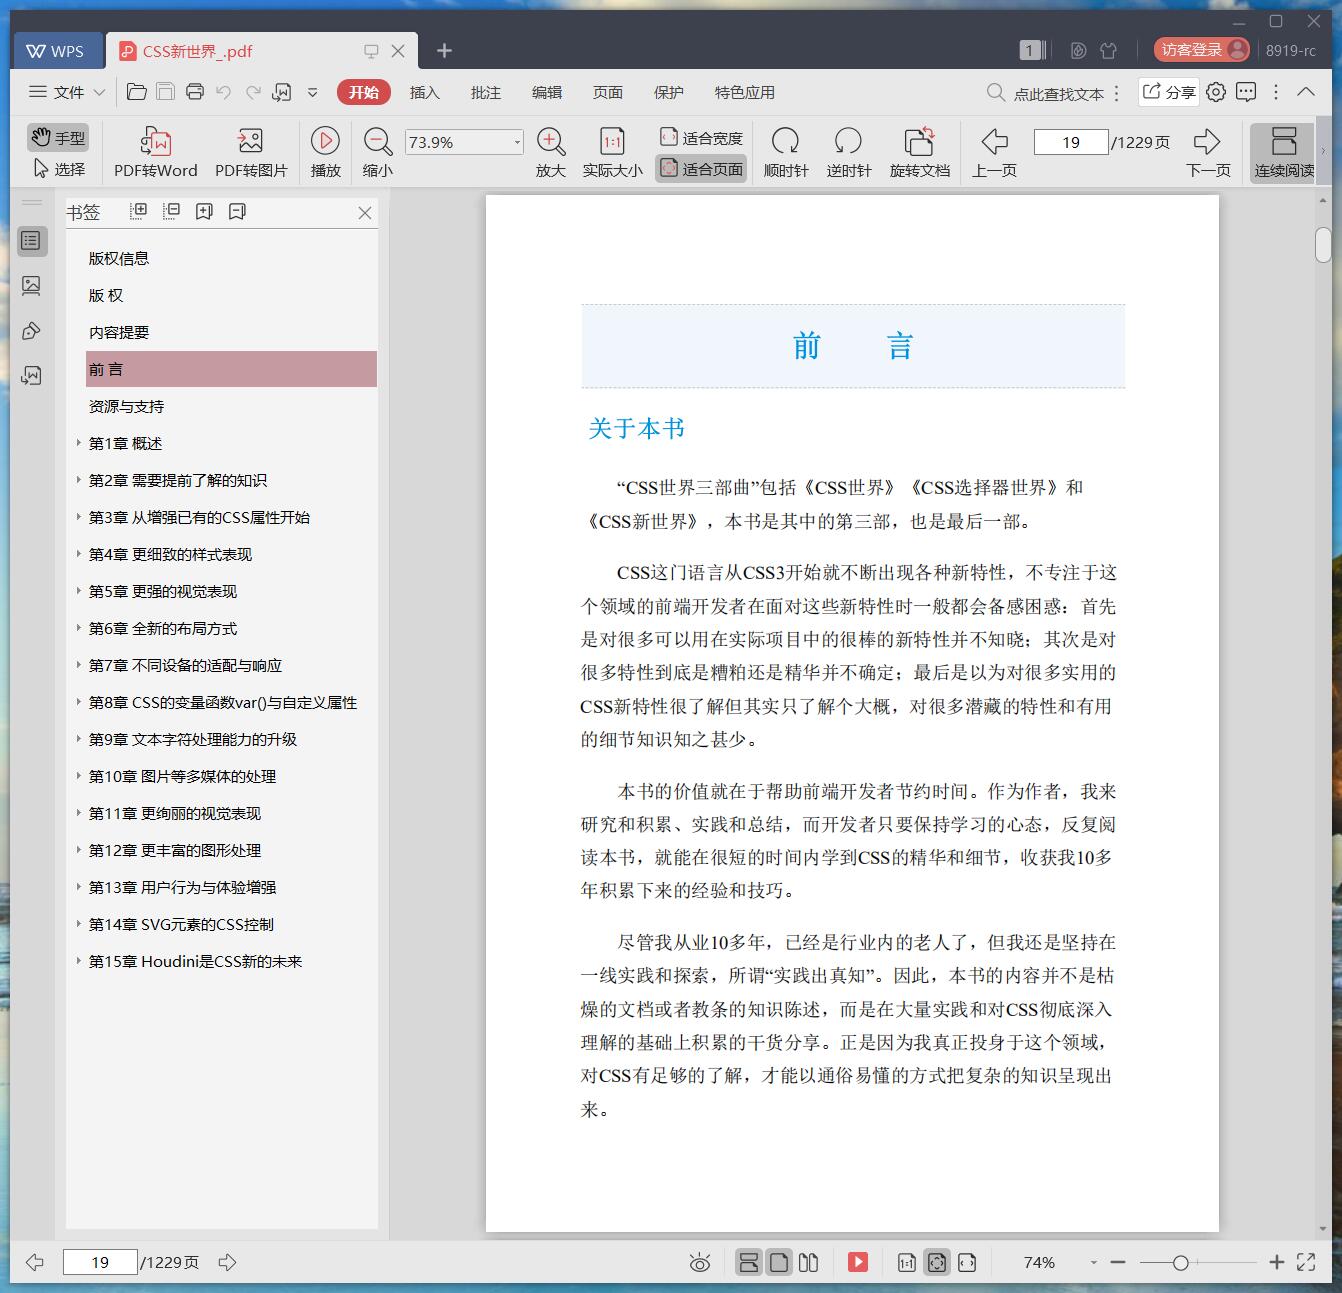Toggle single page view in status bar

(778, 1262)
